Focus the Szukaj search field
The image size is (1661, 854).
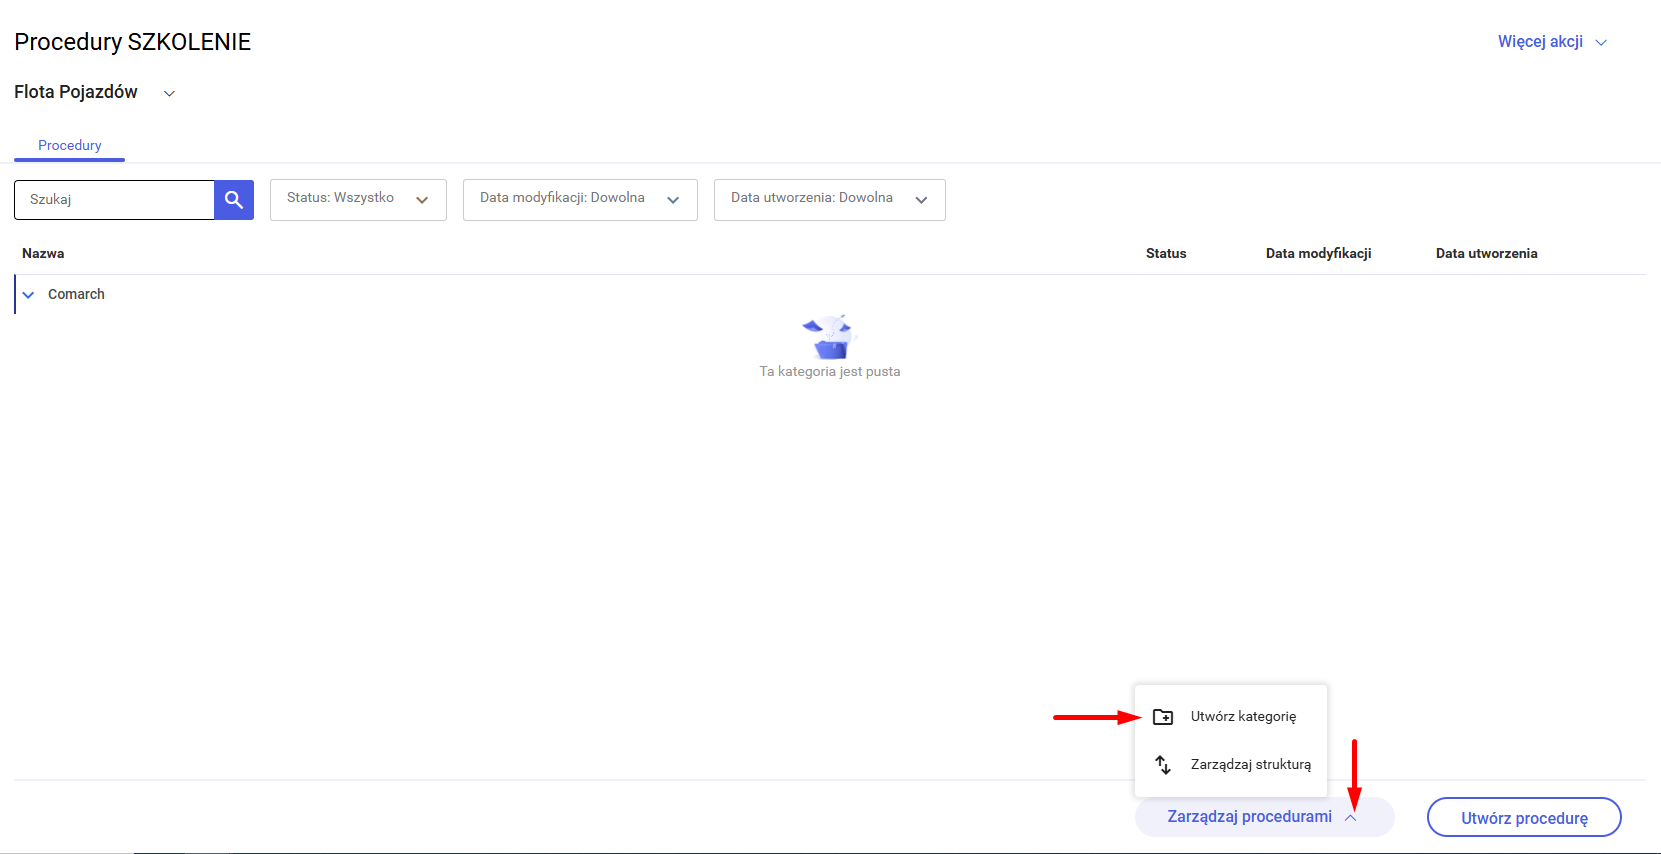114,200
